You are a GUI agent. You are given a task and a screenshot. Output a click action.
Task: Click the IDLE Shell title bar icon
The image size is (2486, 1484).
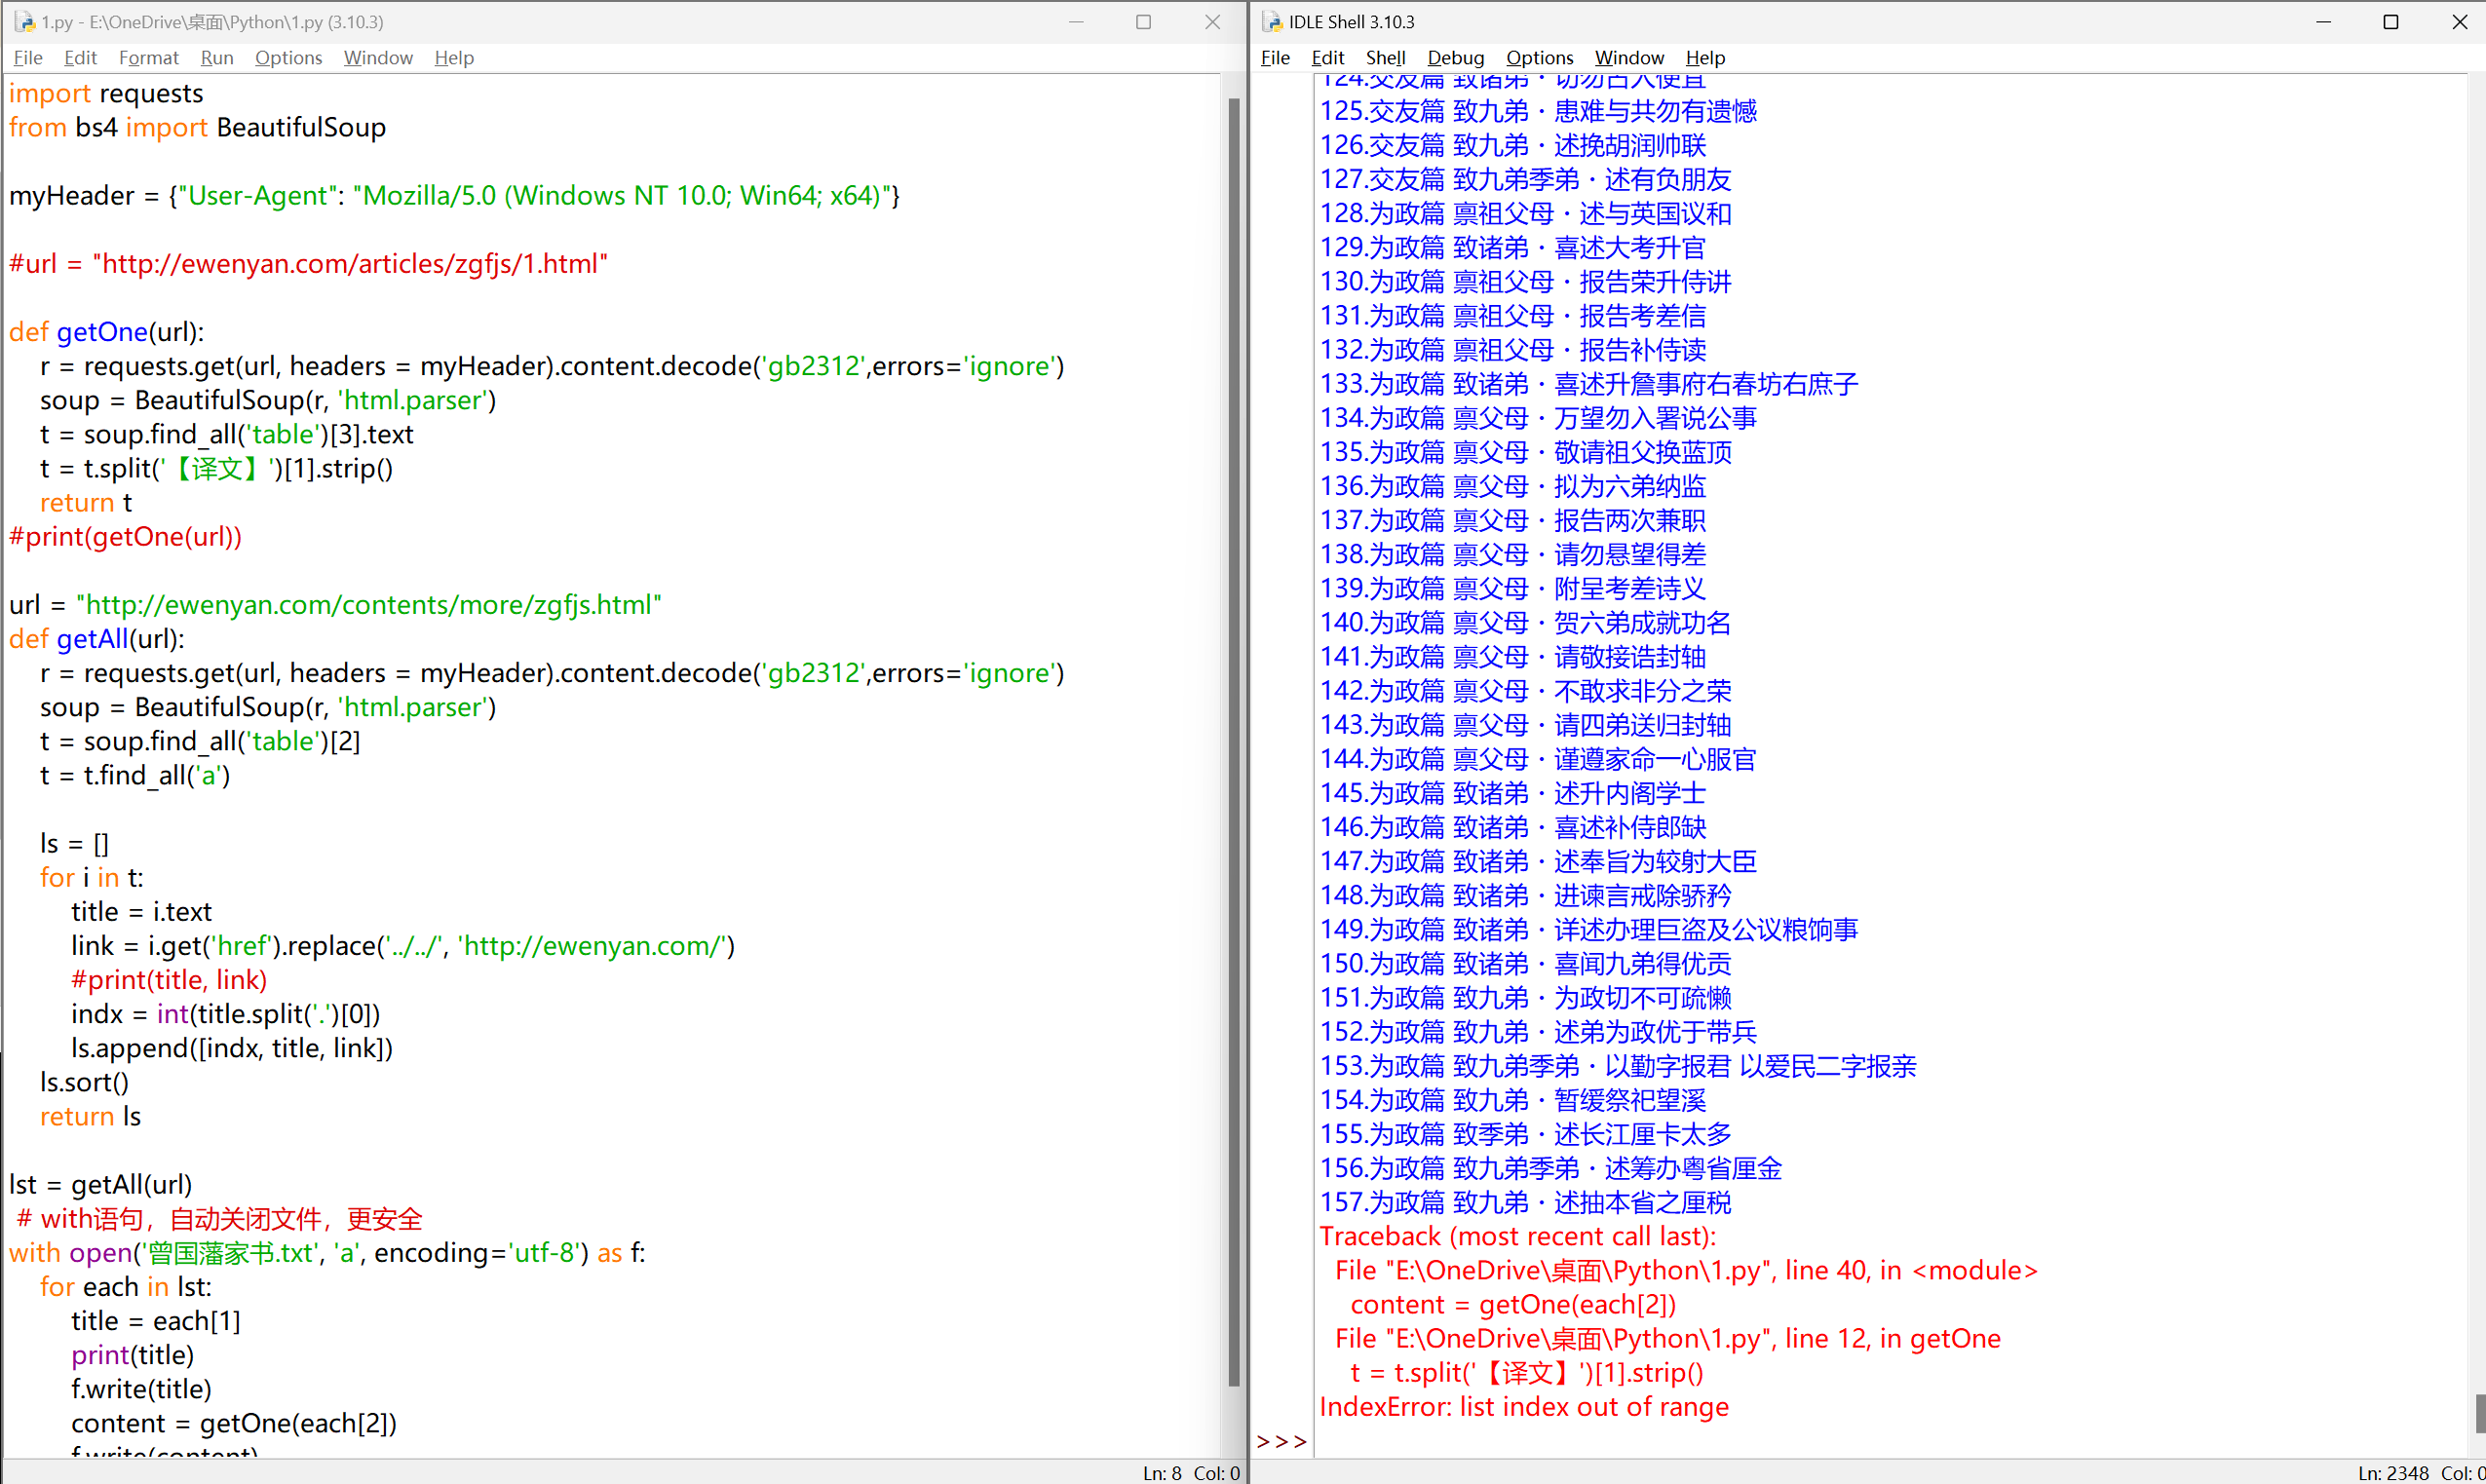coord(1271,21)
